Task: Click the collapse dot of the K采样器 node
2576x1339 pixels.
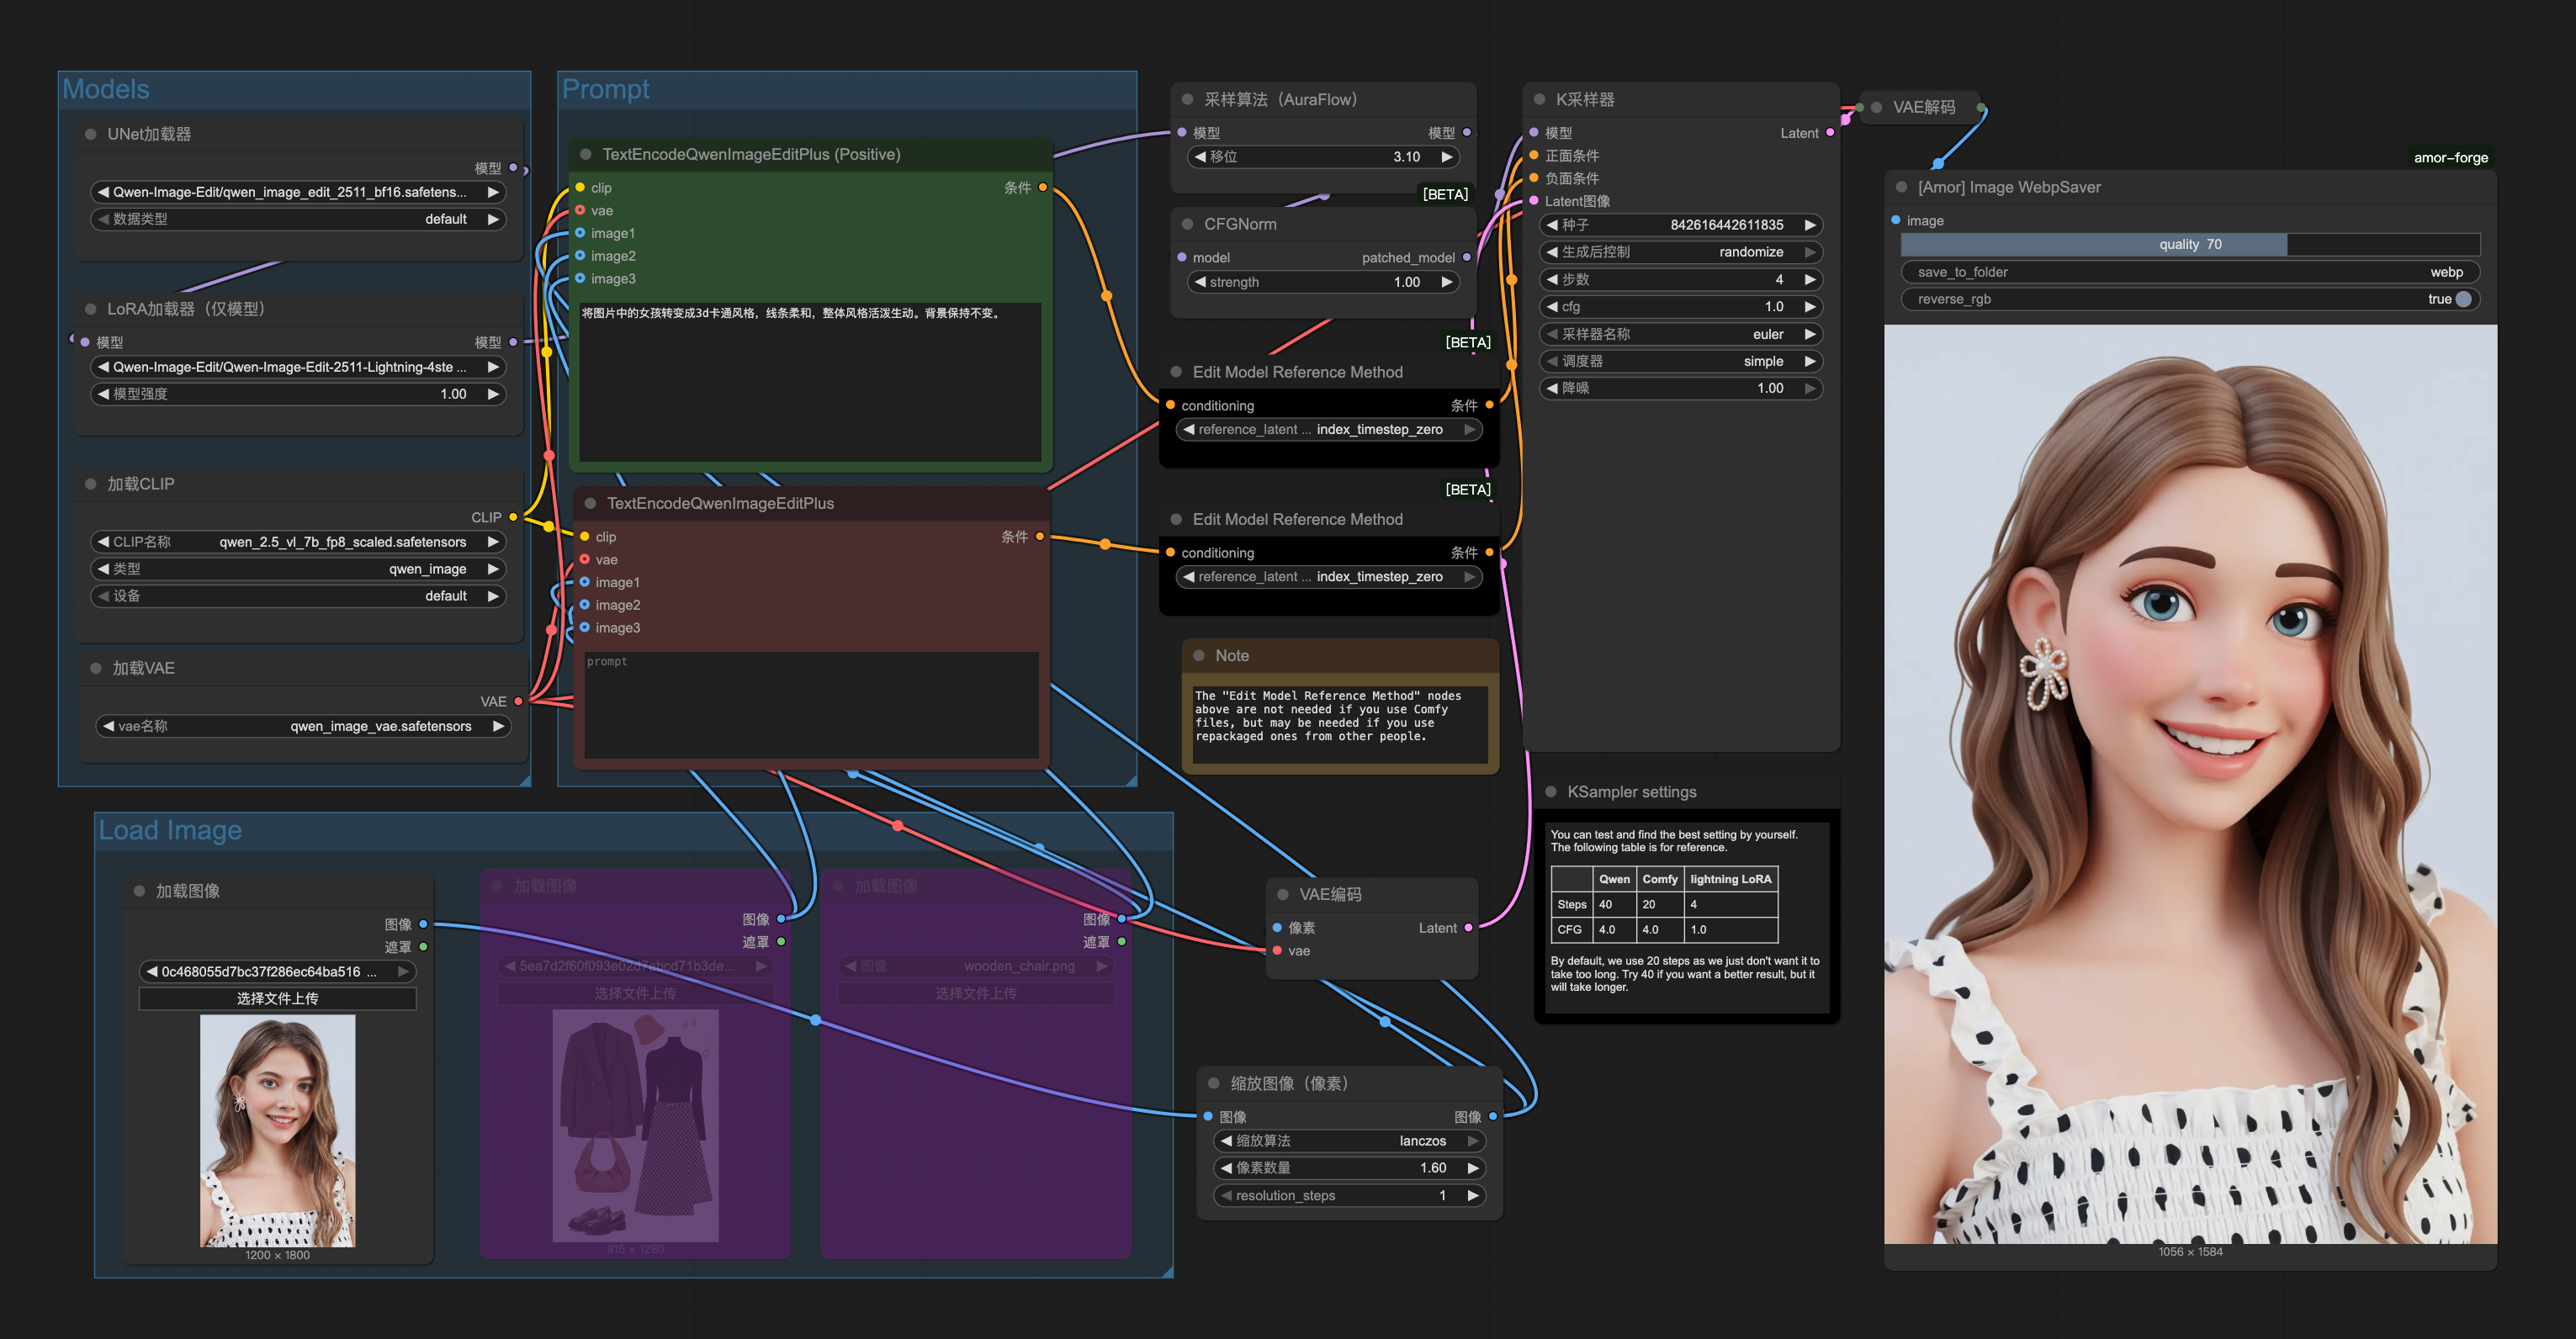Action: pyautogui.click(x=1539, y=99)
